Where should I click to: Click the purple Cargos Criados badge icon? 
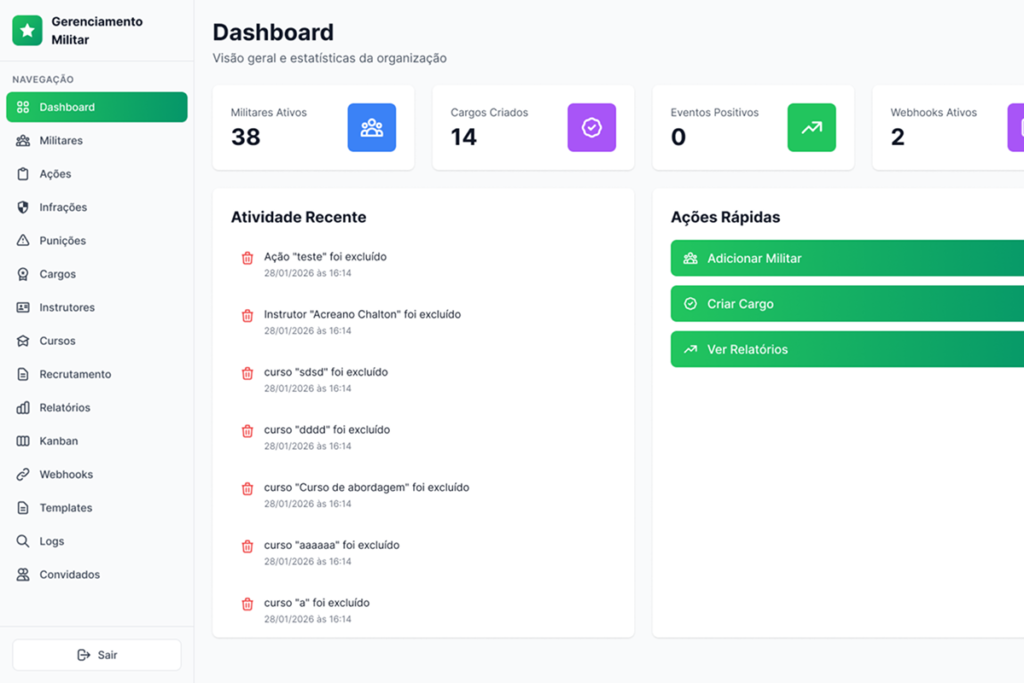point(591,128)
